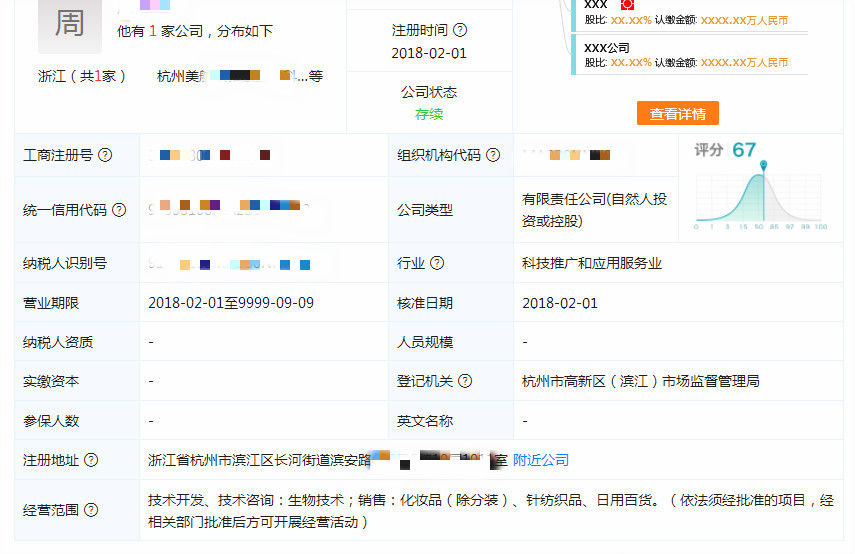Click the 杭州美 company name link
855x554 pixels.
pyautogui.click(x=240, y=76)
